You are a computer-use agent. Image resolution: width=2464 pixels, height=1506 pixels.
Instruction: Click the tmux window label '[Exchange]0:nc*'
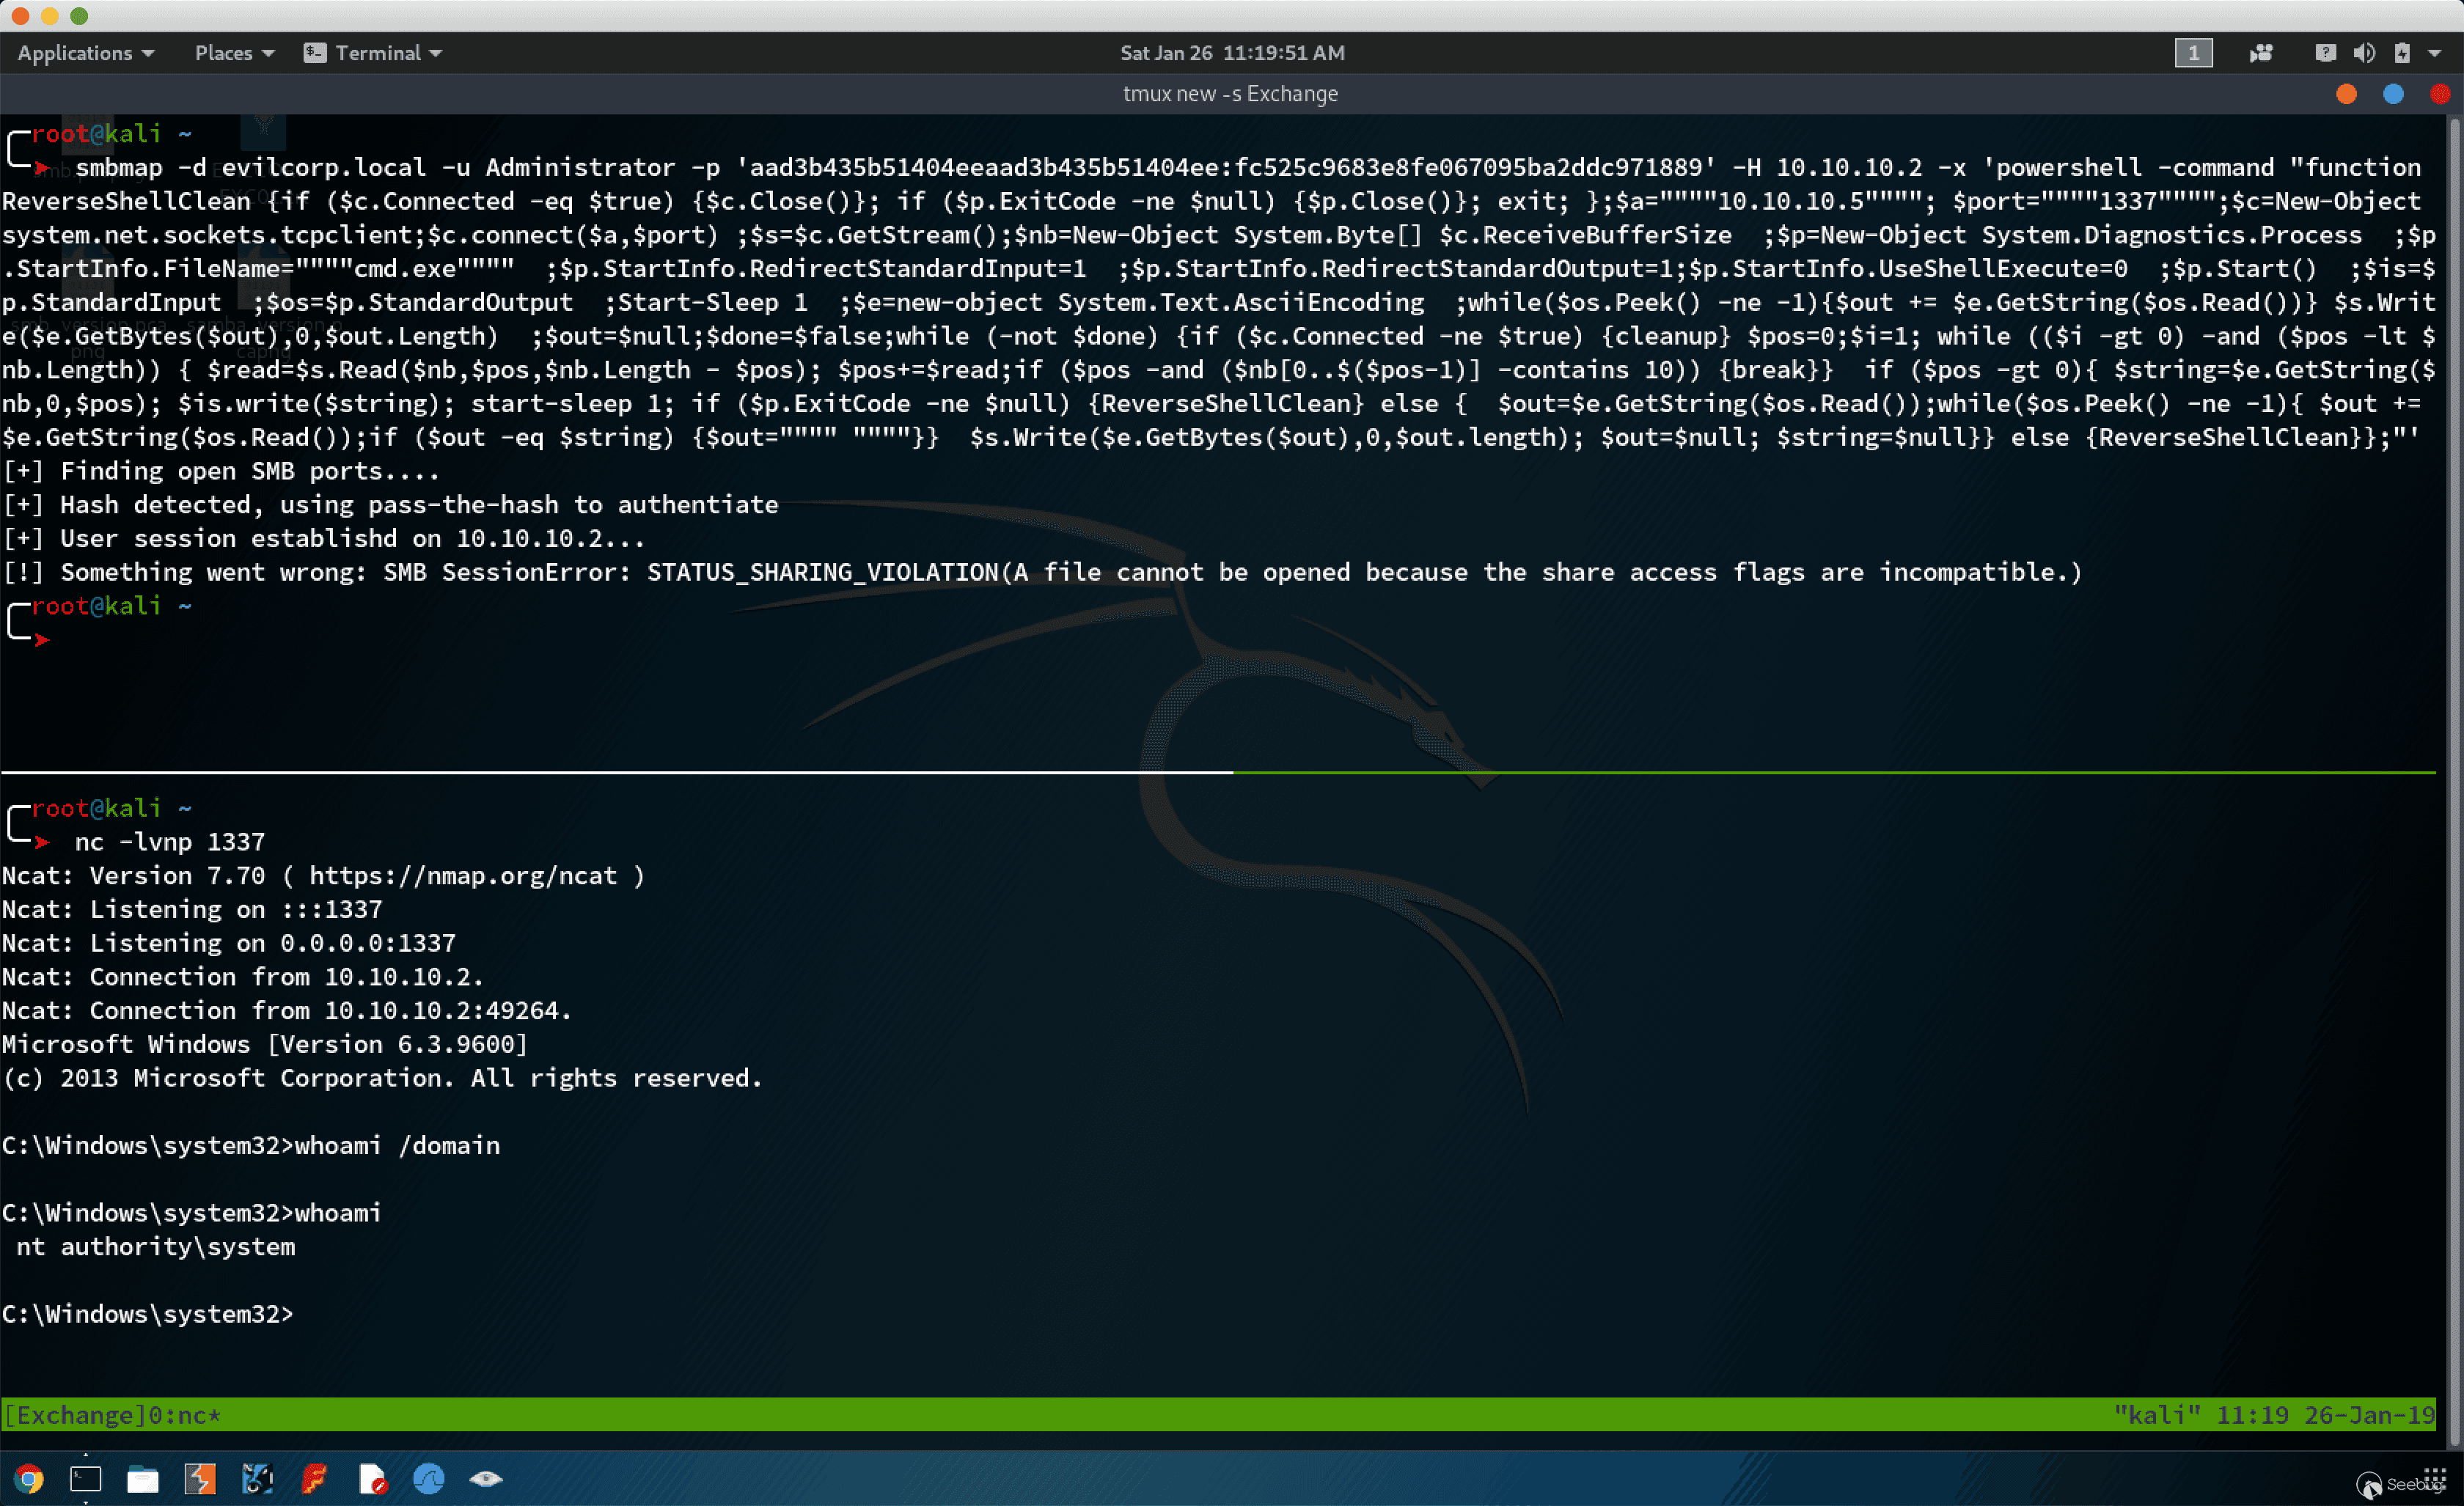pyautogui.click(x=113, y=1415)
